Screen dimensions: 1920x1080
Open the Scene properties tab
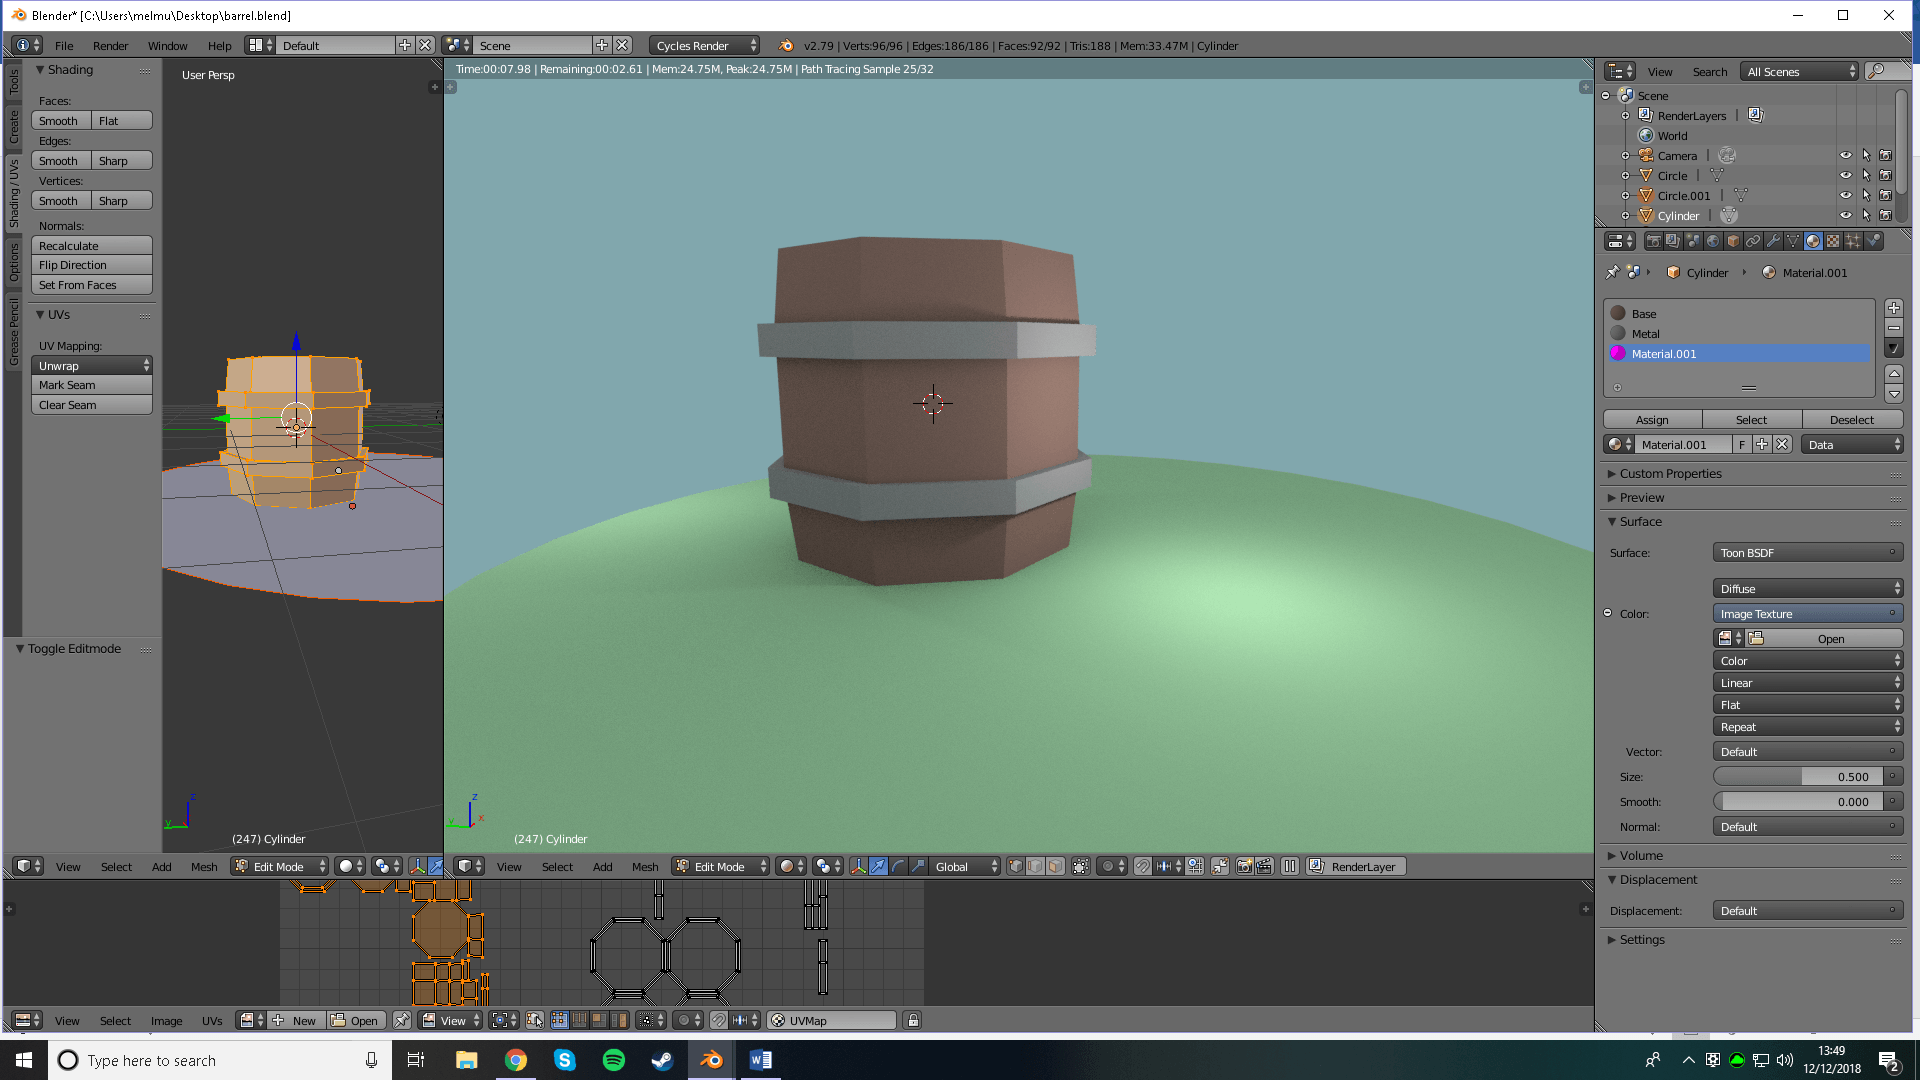pyautogui.click(x=1693, y=241)
